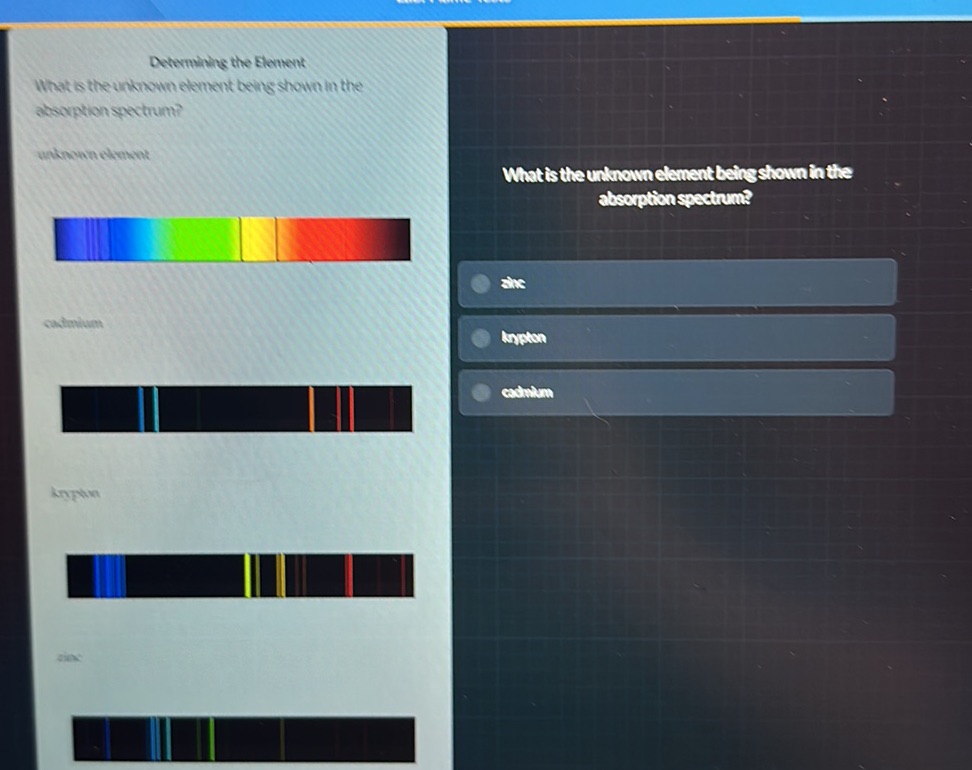Screen dimensions: 972x770
Task: Click the question text on dark panel
Action: pyautogui.click(x=677, y=185)
